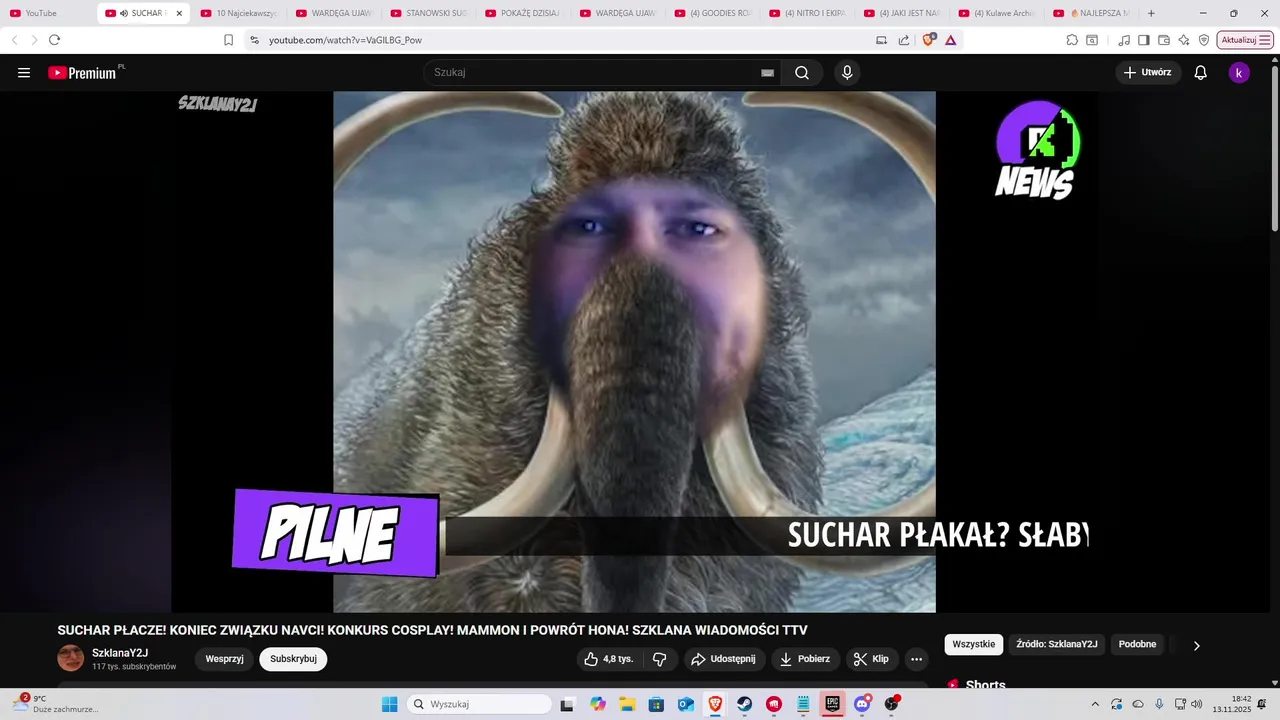Select the Wszystkie filter chip

[x=974, y=644]
